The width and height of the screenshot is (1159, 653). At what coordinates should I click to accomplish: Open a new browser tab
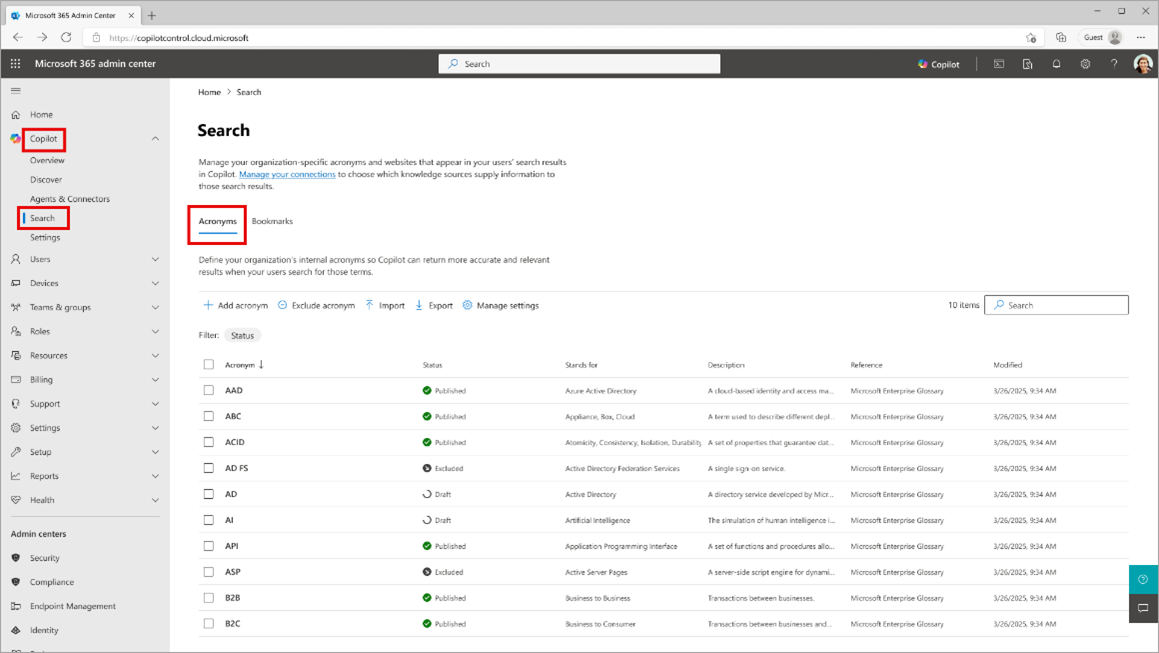point(152,16)
